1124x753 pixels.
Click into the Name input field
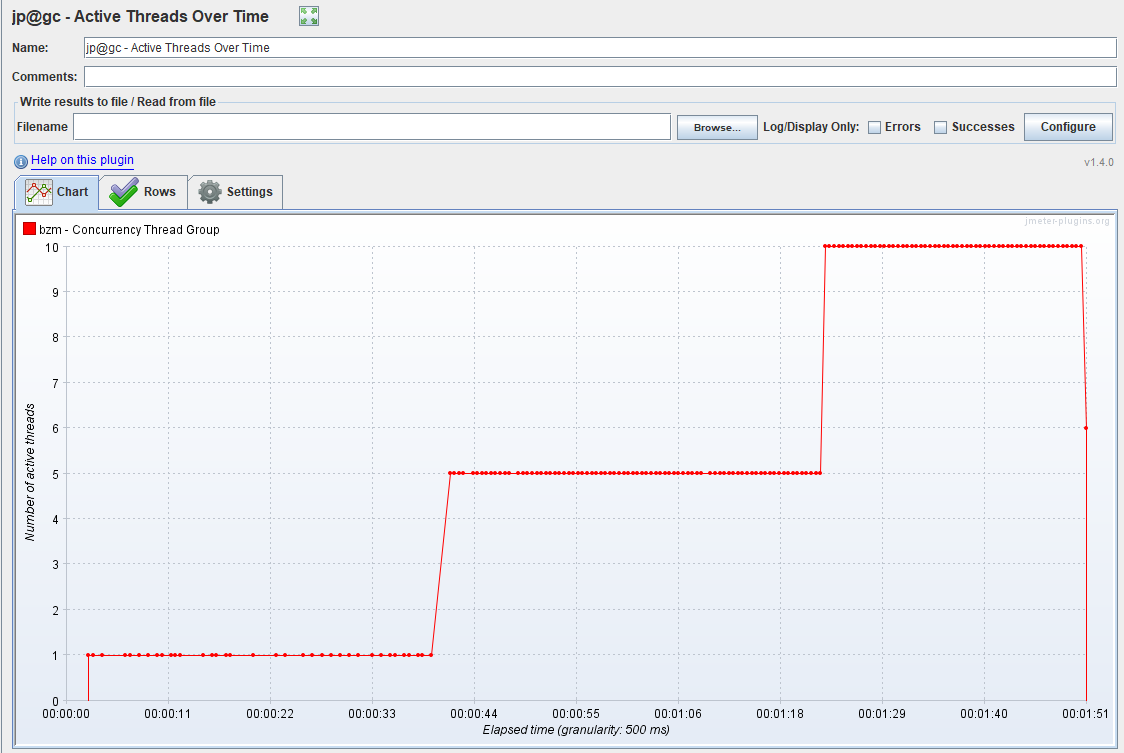tap(600, 48)
